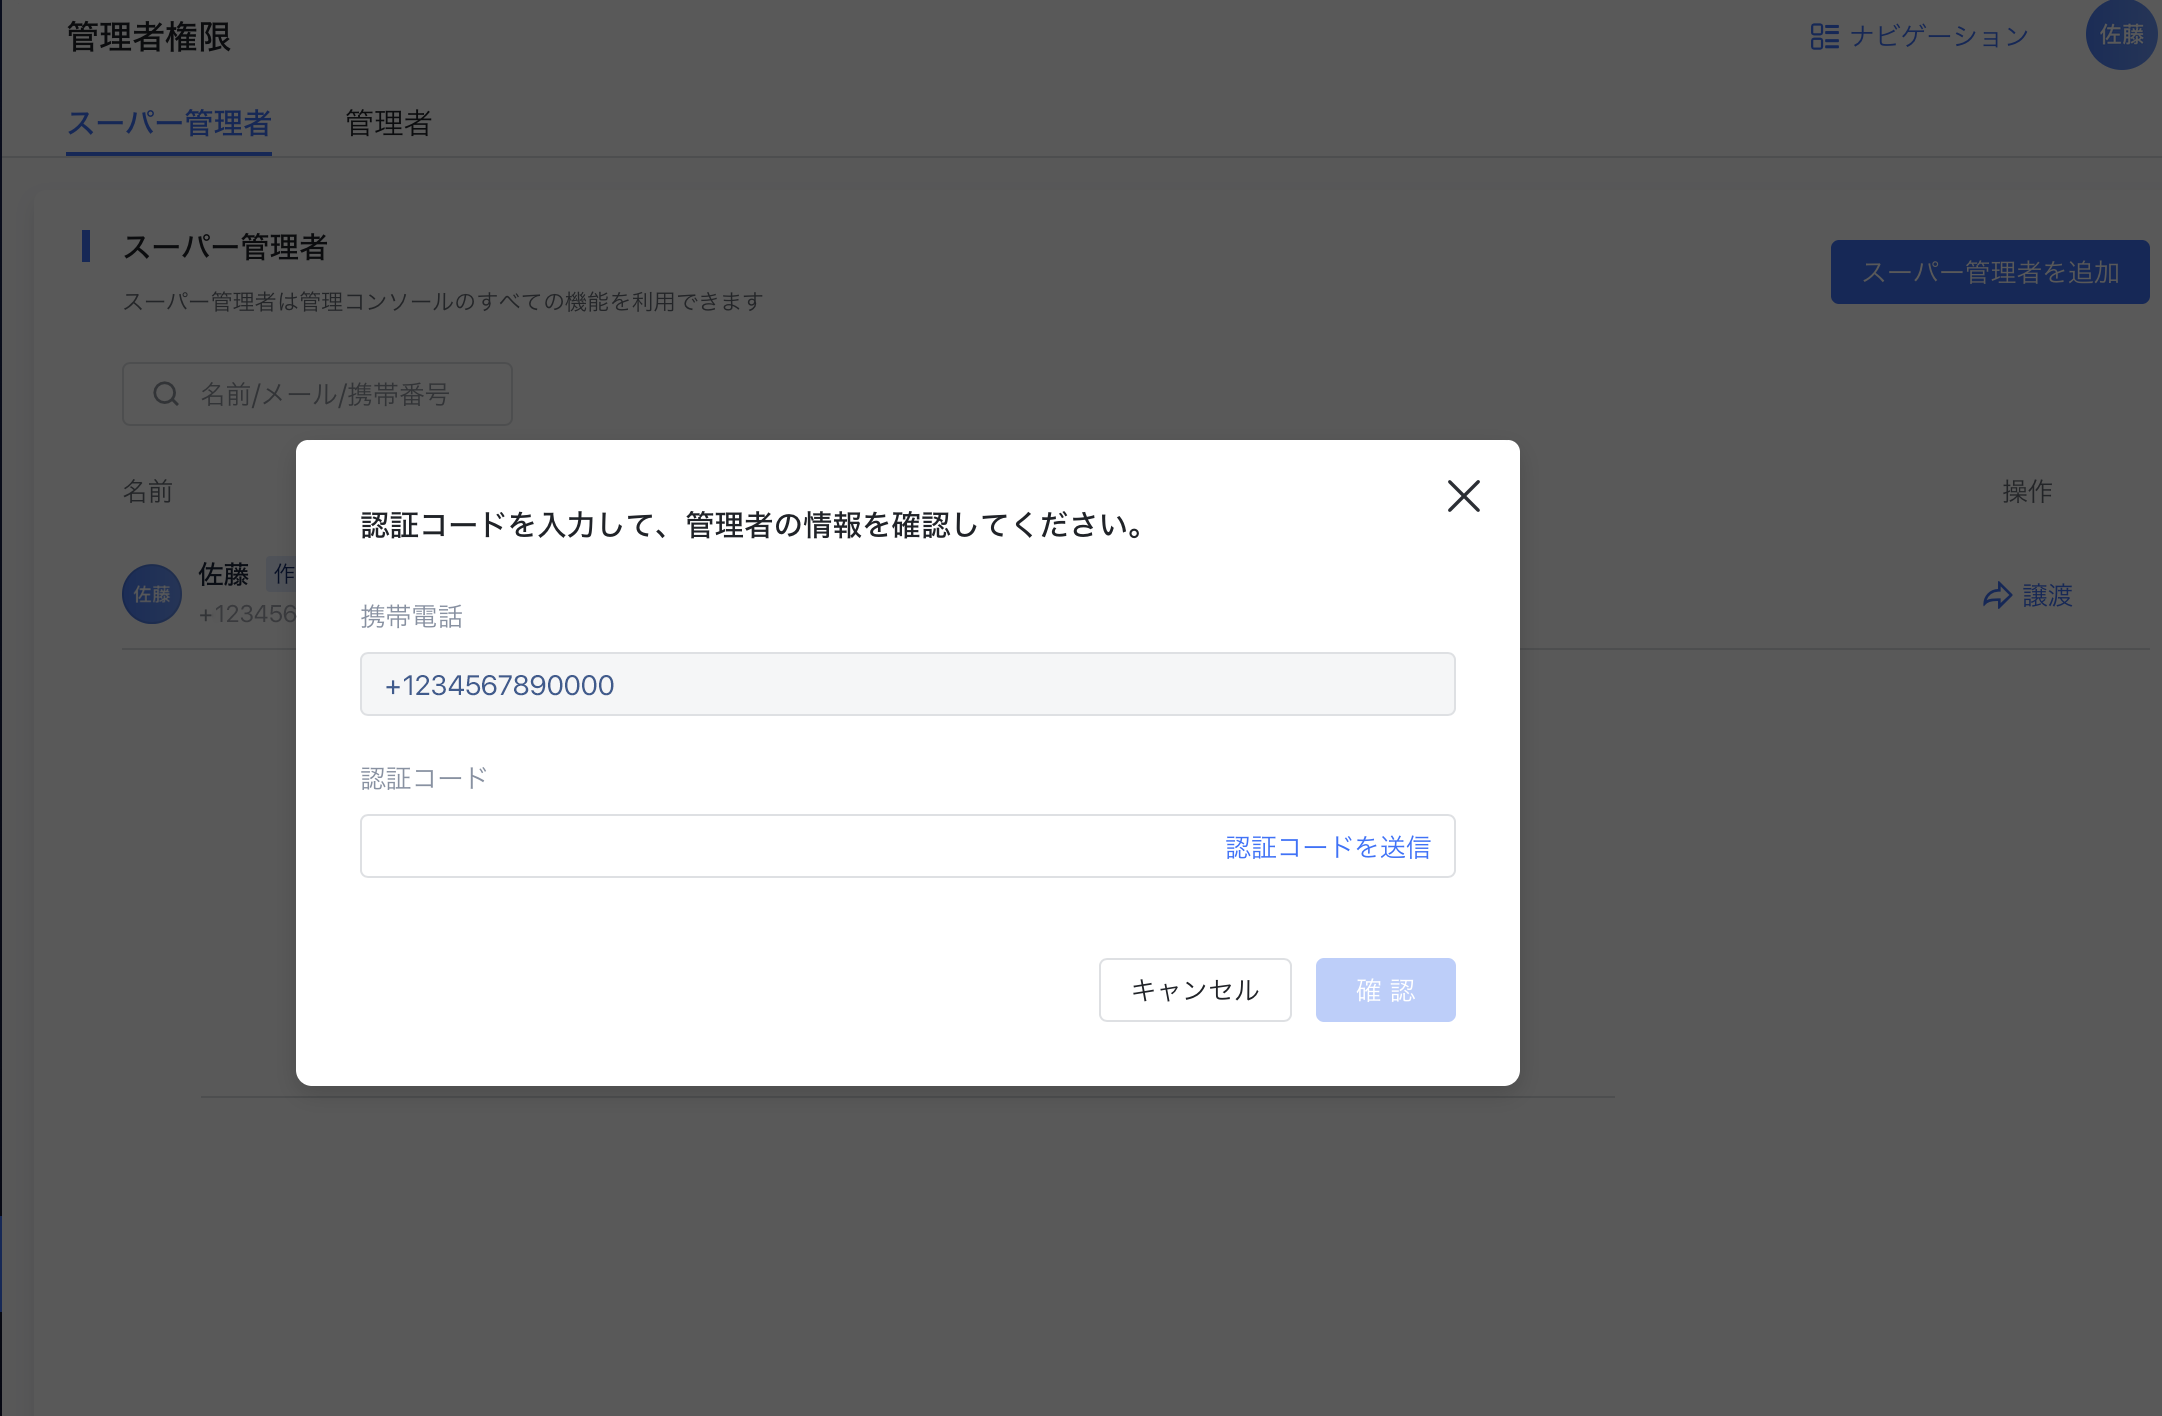2162x1416 pixels.
Task: Click the transfer arrow icon beside 譲渡
Action: point(1997,596)
